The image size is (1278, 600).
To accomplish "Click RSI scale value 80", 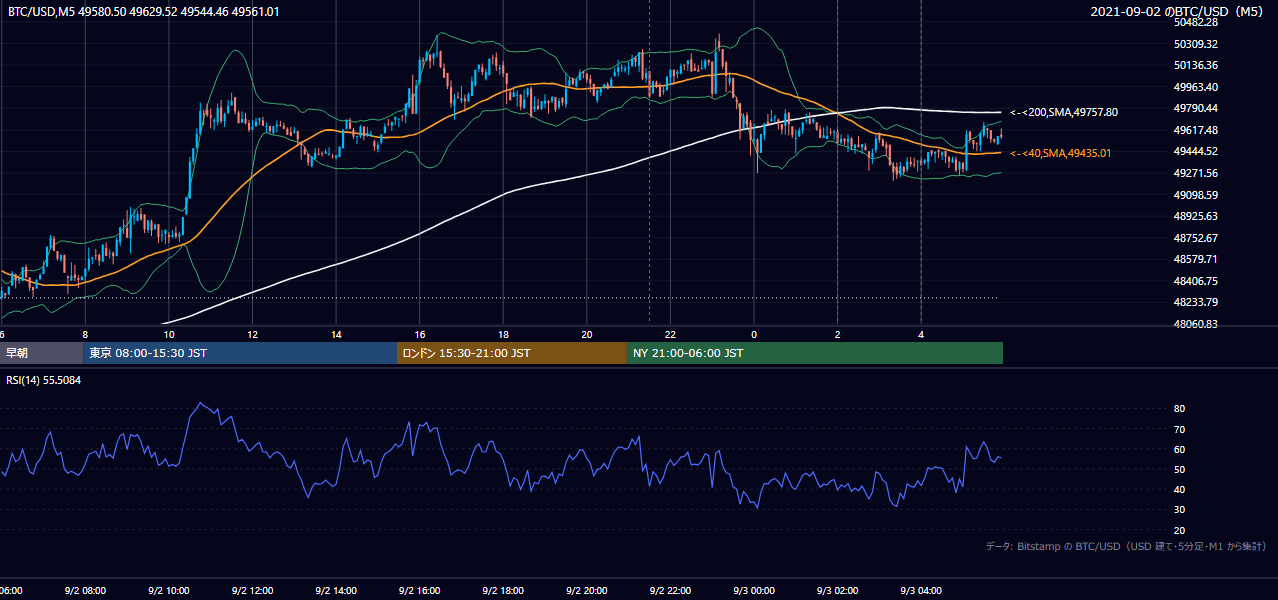I will click(1179, 409).
